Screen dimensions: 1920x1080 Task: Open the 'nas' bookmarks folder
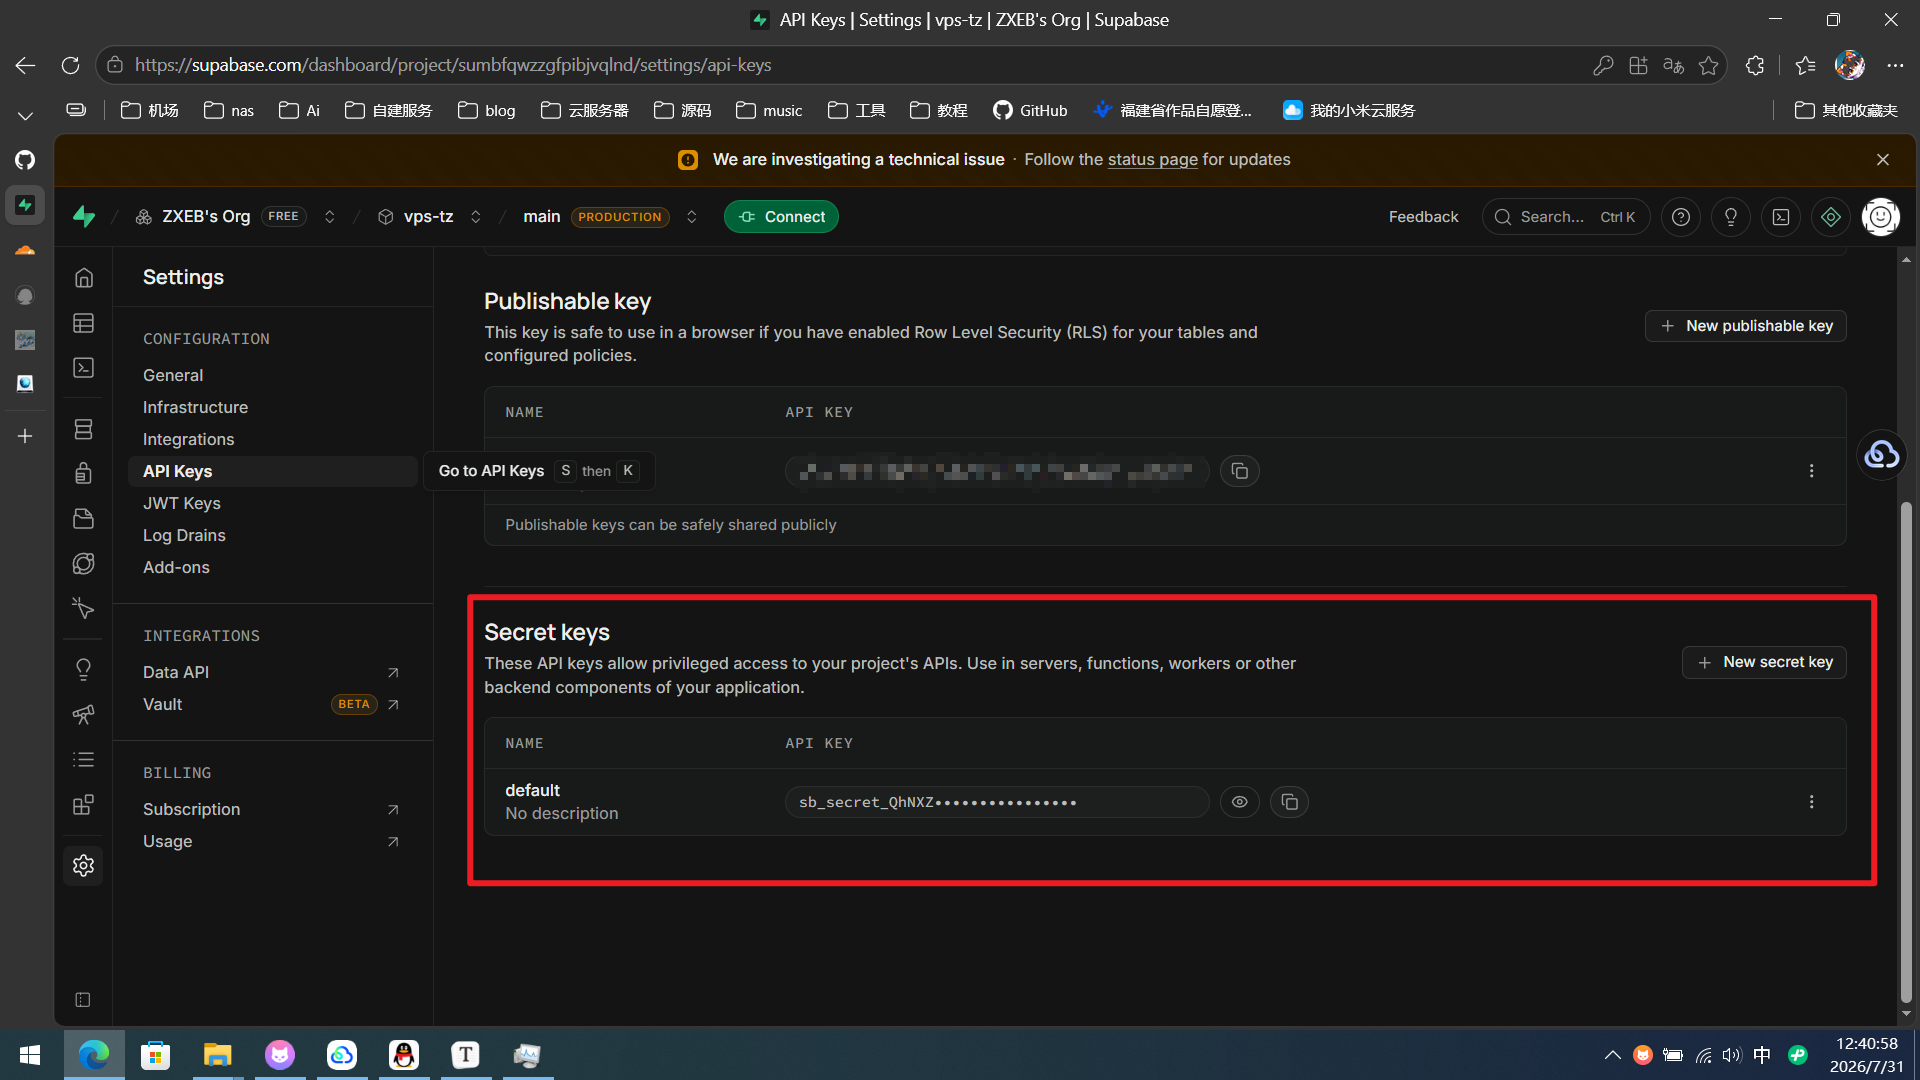tap(229, 110)
